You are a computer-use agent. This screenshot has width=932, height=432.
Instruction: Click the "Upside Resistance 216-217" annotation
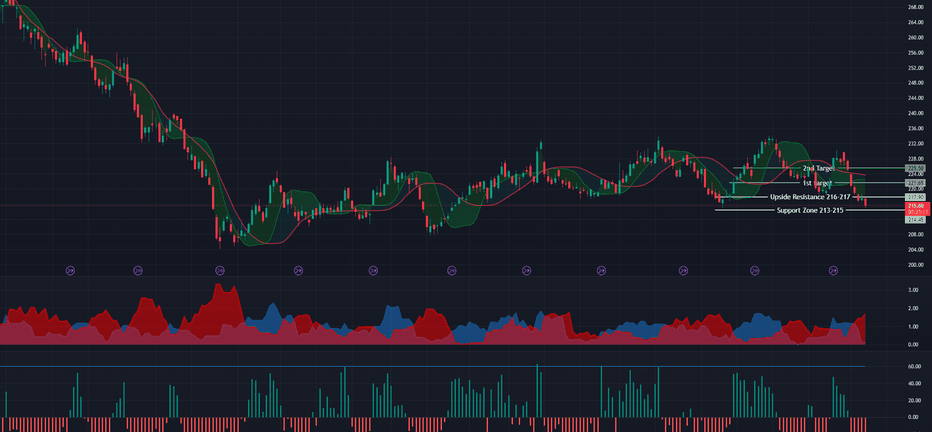pyautogui.click(x=809, y=197)
